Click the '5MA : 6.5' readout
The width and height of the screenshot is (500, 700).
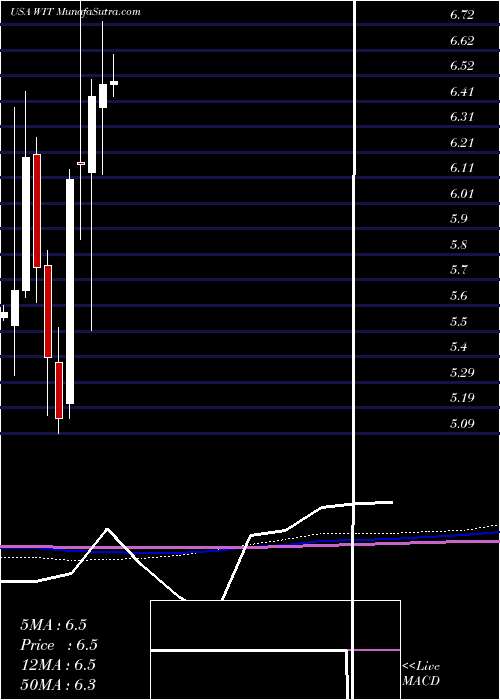[54, 625]
